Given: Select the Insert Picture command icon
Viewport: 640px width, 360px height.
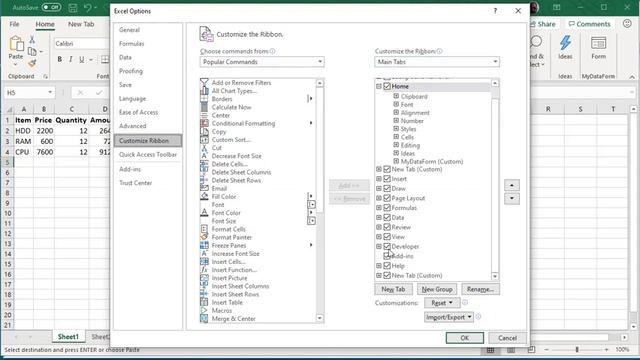Looking at the screenshot, I should coord(204,278).
